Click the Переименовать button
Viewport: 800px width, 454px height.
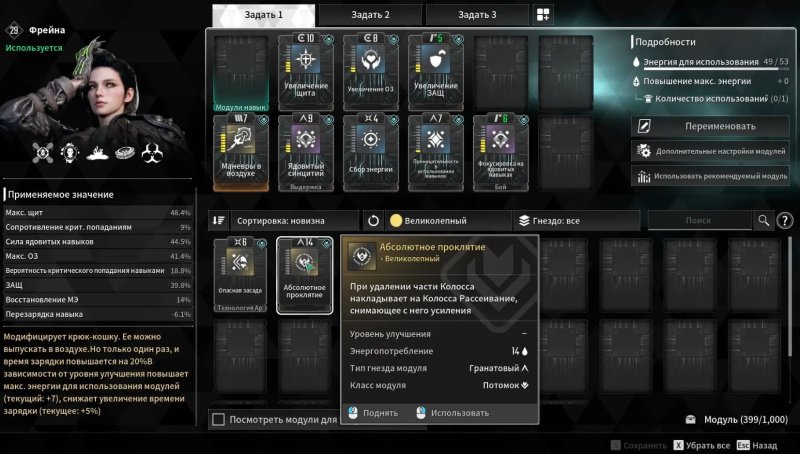(710, 126)
